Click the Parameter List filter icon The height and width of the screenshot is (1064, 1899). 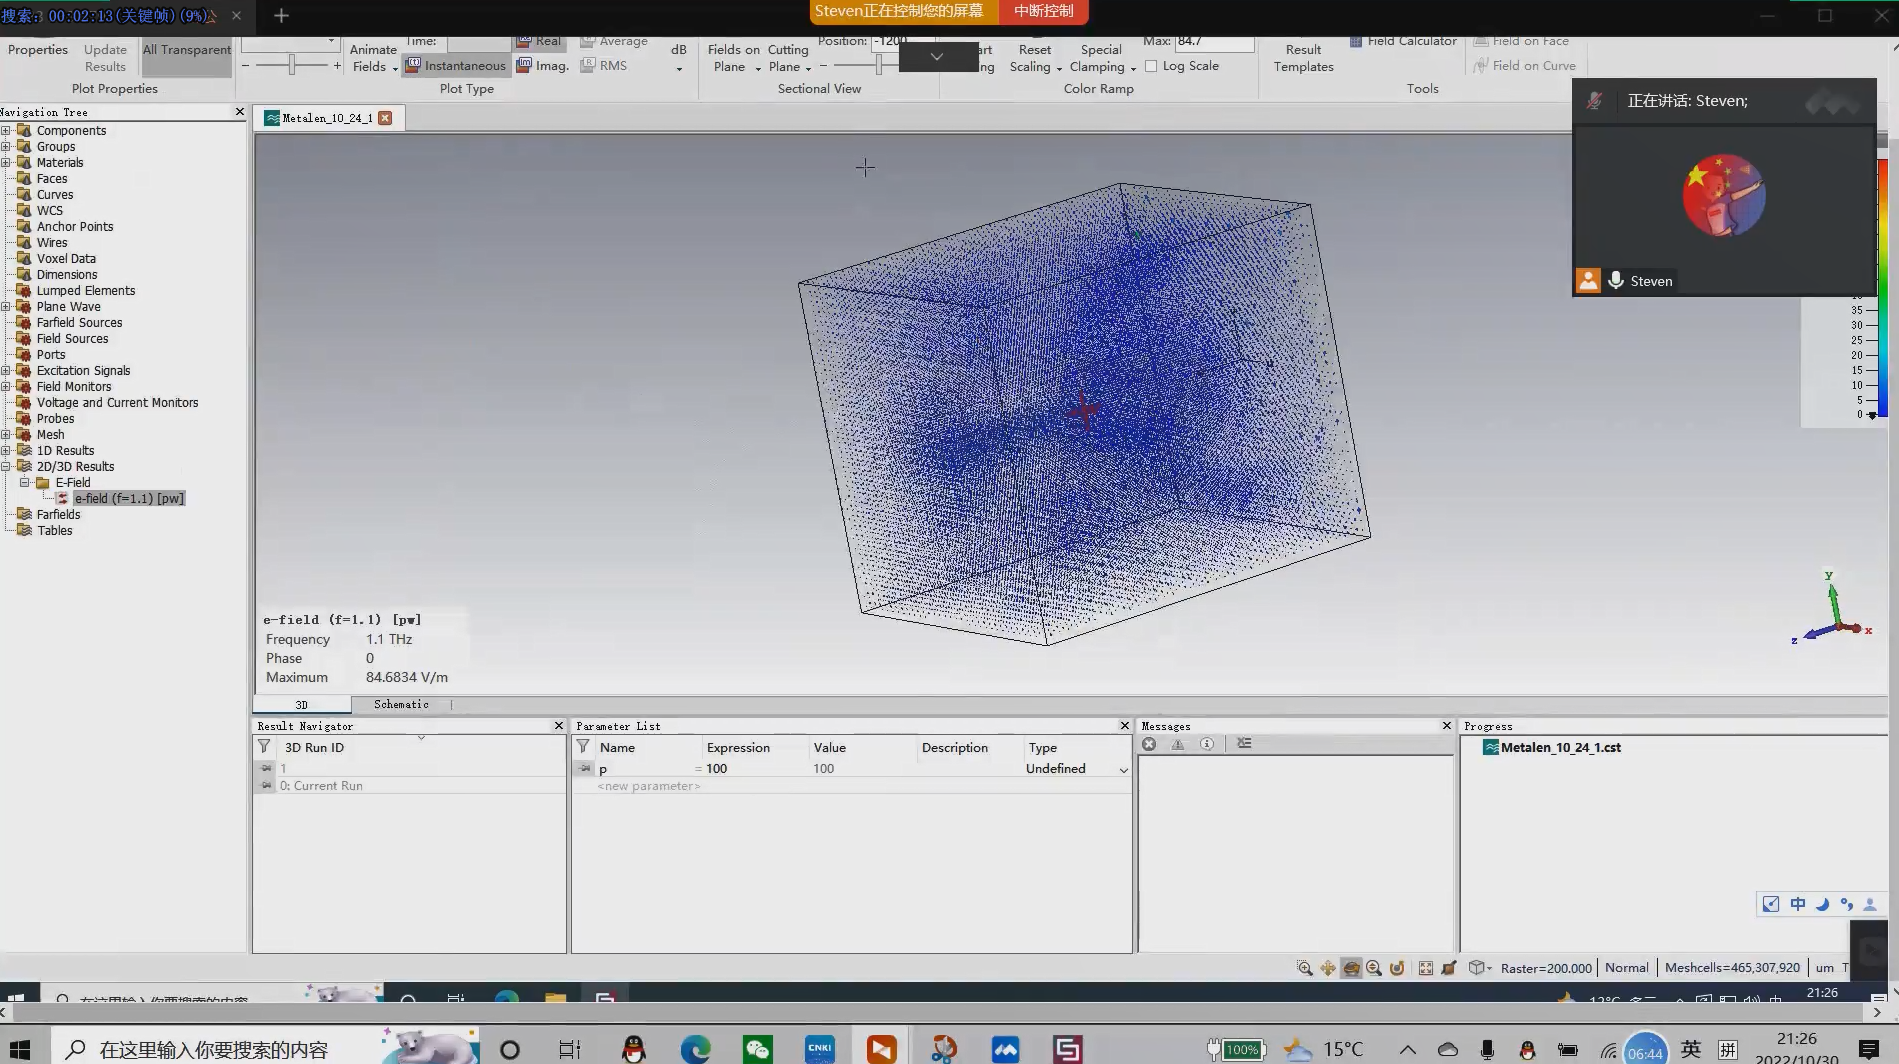tap(583, 747)
